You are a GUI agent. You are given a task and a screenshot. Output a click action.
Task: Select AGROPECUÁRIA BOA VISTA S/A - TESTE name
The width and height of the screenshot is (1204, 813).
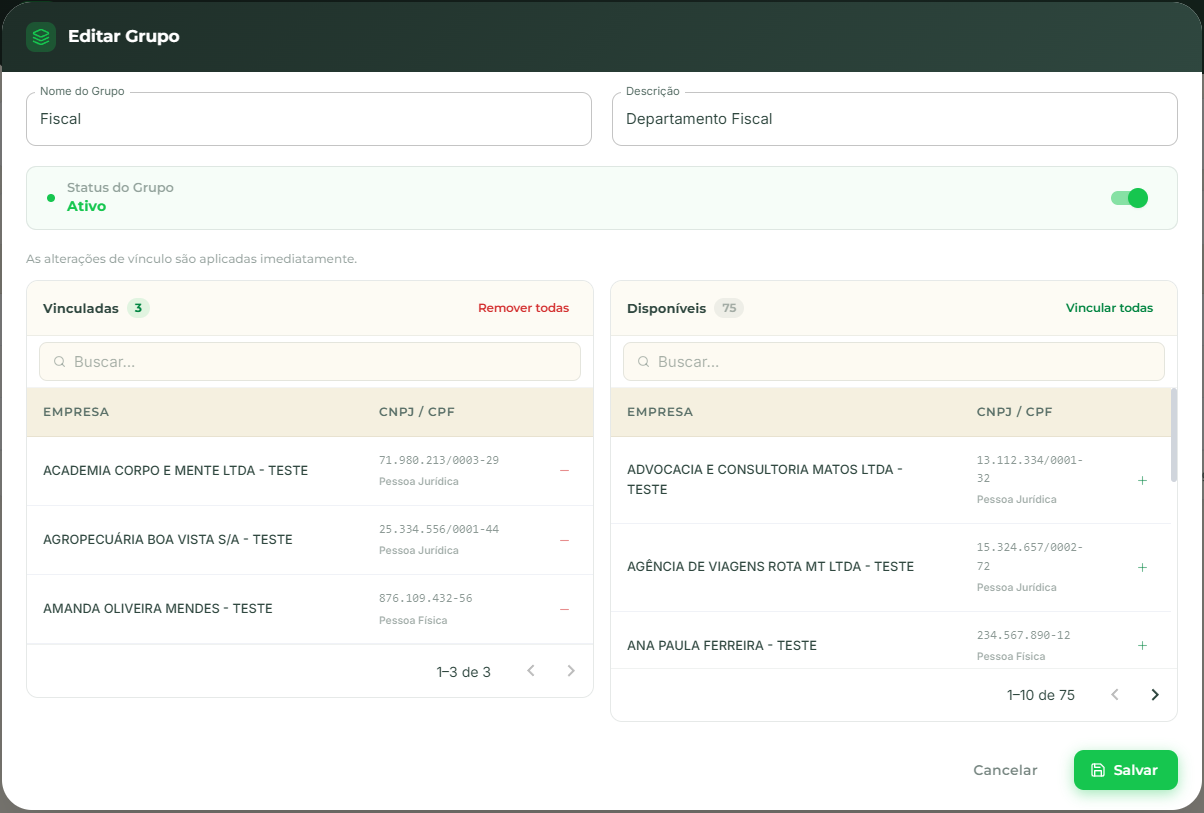pyautogui.click(x=168, y=540)
